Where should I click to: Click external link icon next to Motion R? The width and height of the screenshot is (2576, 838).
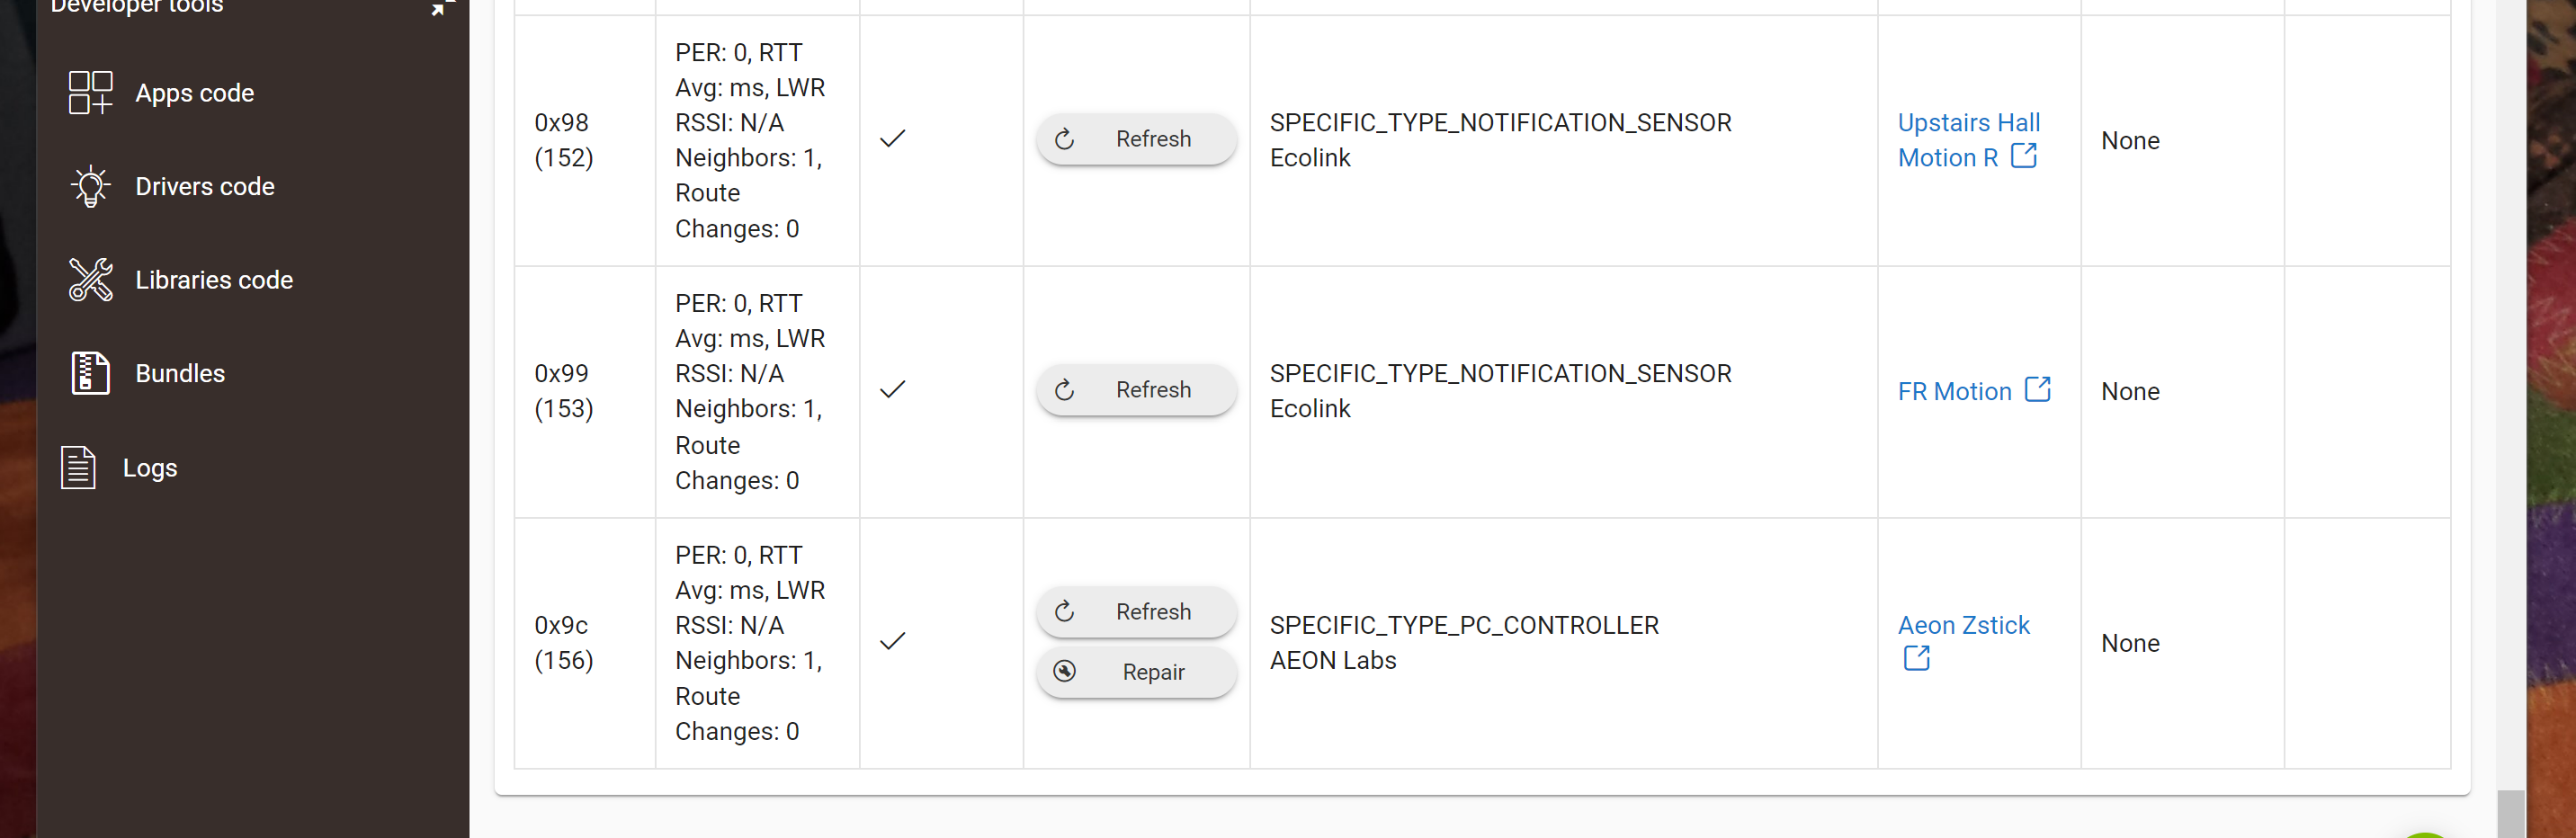coord(2023,155)
